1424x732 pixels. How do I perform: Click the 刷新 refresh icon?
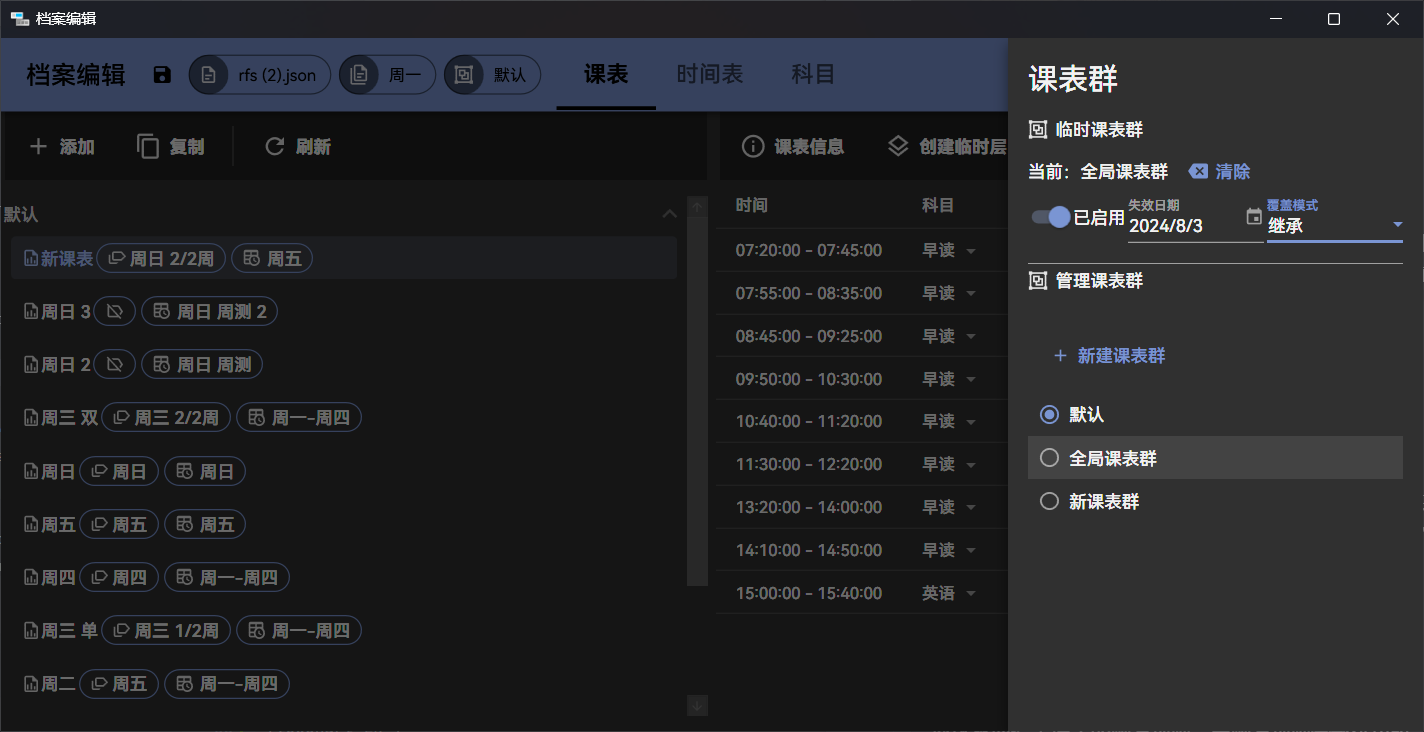click(274, 147)
